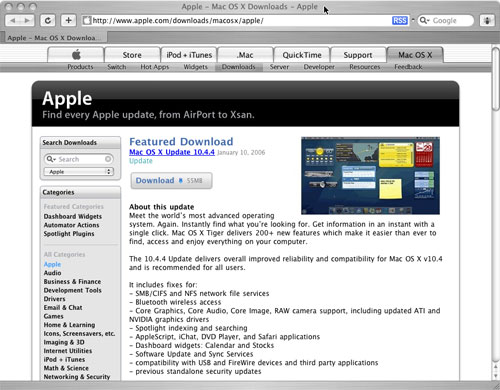Open Development Tools category

pos(73,290)
